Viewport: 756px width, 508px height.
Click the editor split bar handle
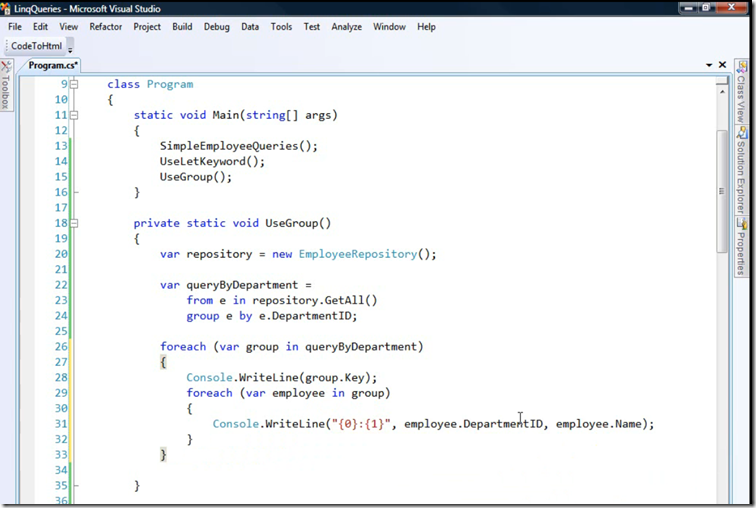click(722, 81)
